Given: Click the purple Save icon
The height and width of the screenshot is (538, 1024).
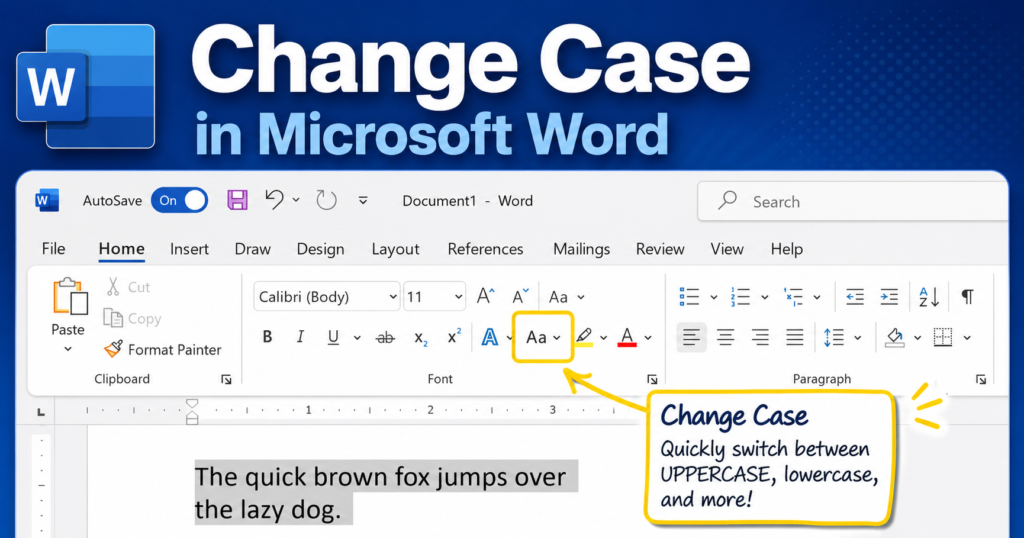Looking at the screenshot, I should point(237,200).
